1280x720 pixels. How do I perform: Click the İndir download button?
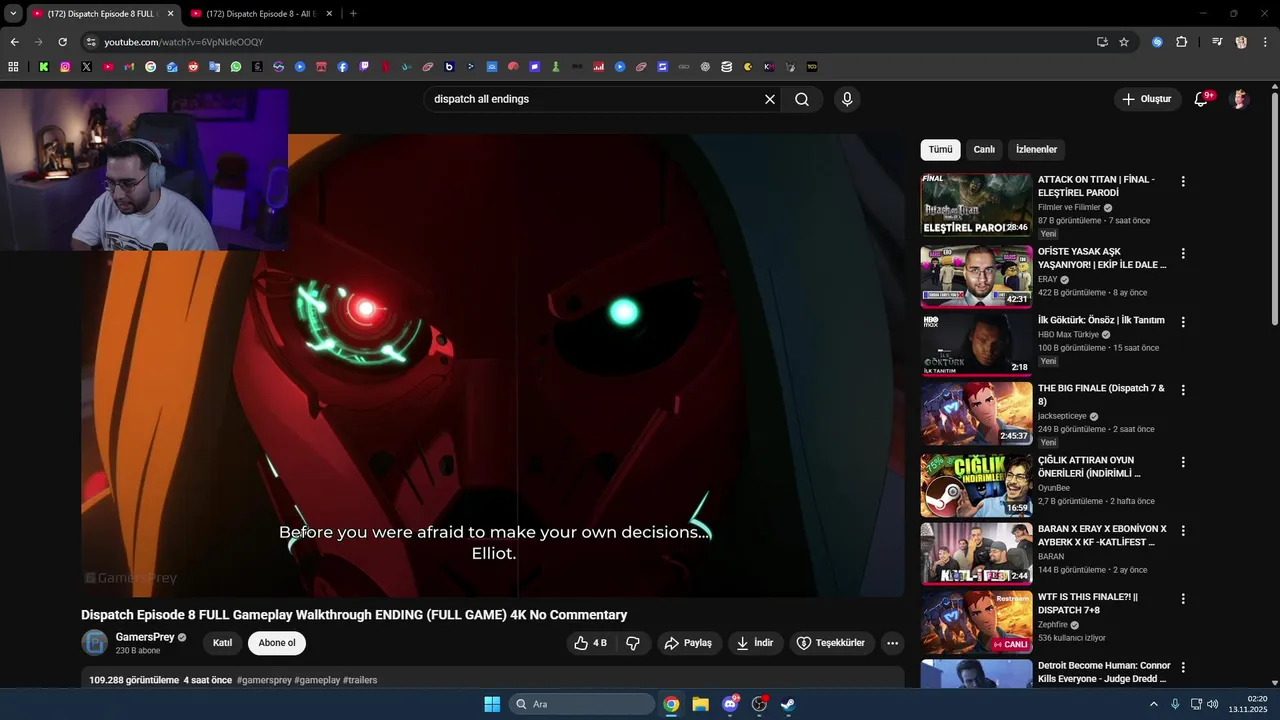[755, 643]
